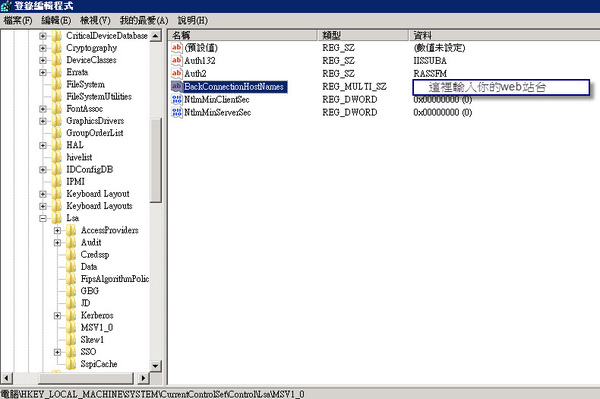Expand the Cryptography key
This screenshot has width=600, height=399.
tap(43, 48)
